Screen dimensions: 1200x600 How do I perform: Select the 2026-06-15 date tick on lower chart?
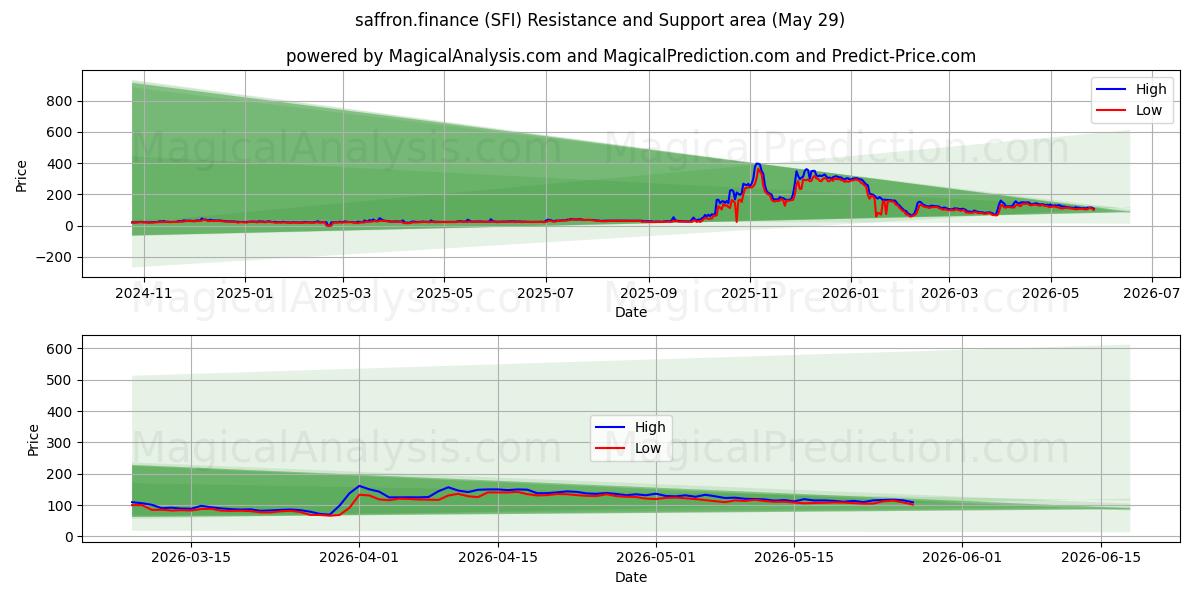(x=1101, y=560)
